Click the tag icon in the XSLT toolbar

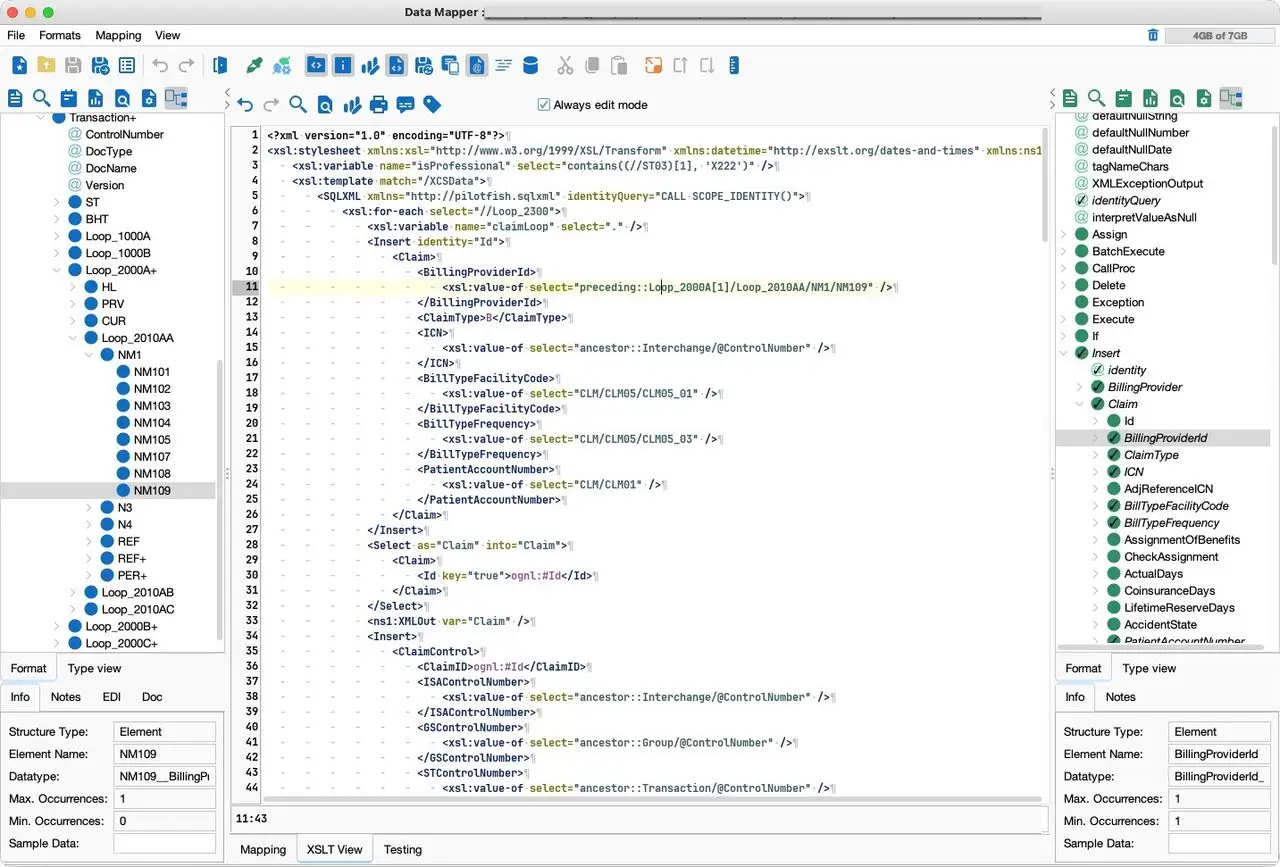433,104
